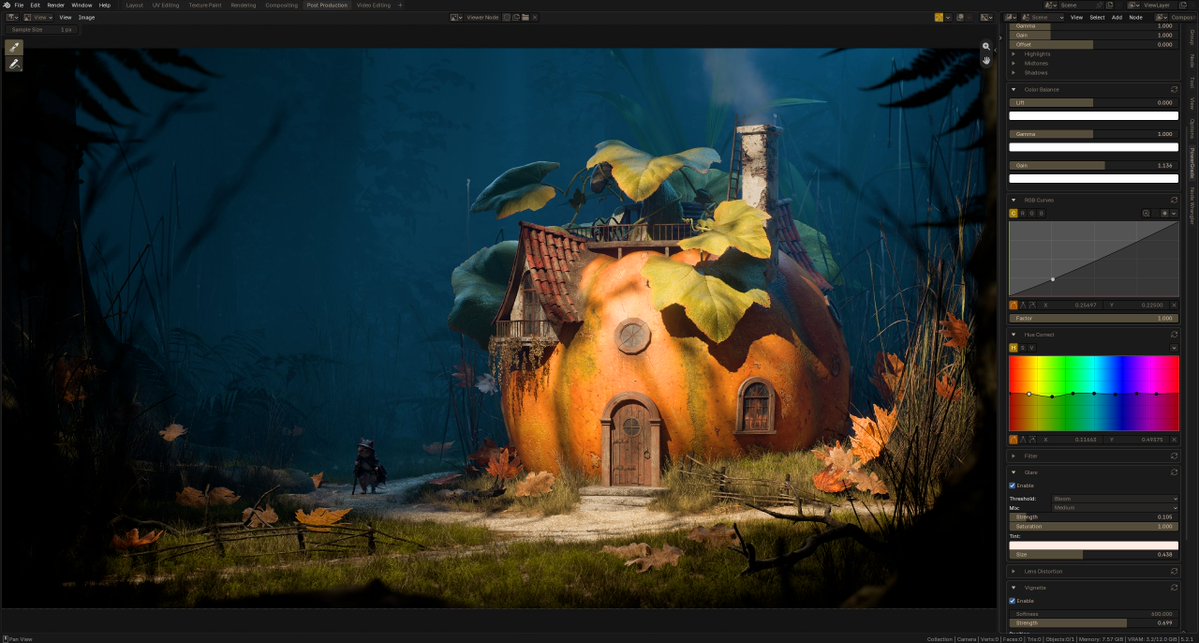Reset the Color Balance section icon

(1174, 89)
